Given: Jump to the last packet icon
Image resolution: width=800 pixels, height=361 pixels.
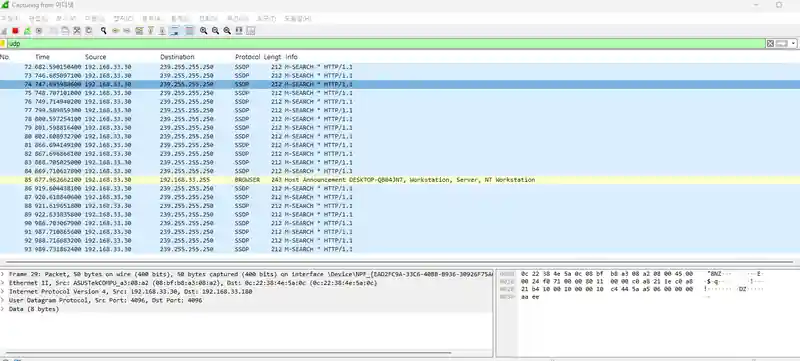Looking at the screenshot, I should [x=162, y=31].
